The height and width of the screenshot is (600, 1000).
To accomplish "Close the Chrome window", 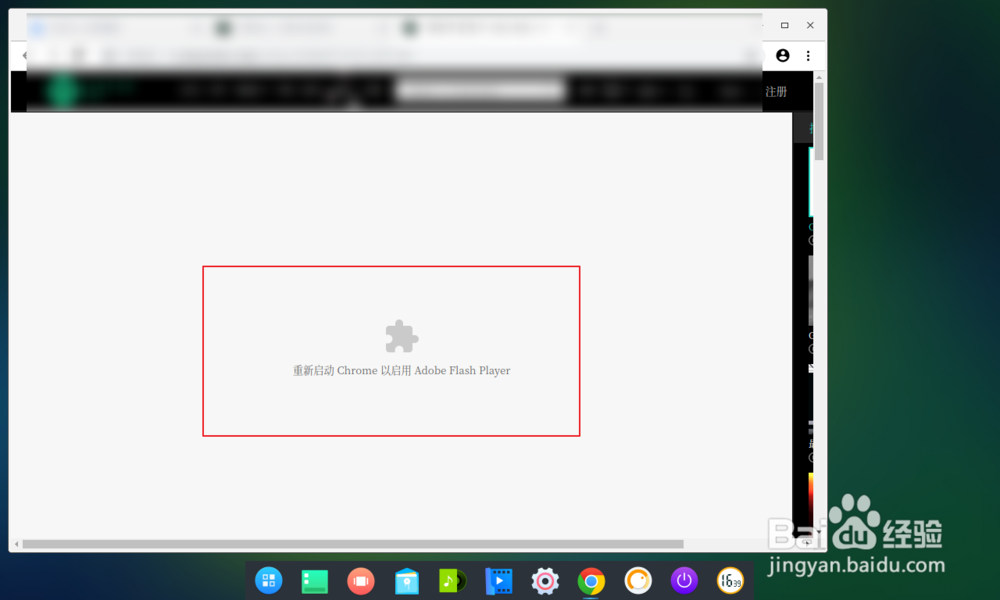I will pos(810,26).
